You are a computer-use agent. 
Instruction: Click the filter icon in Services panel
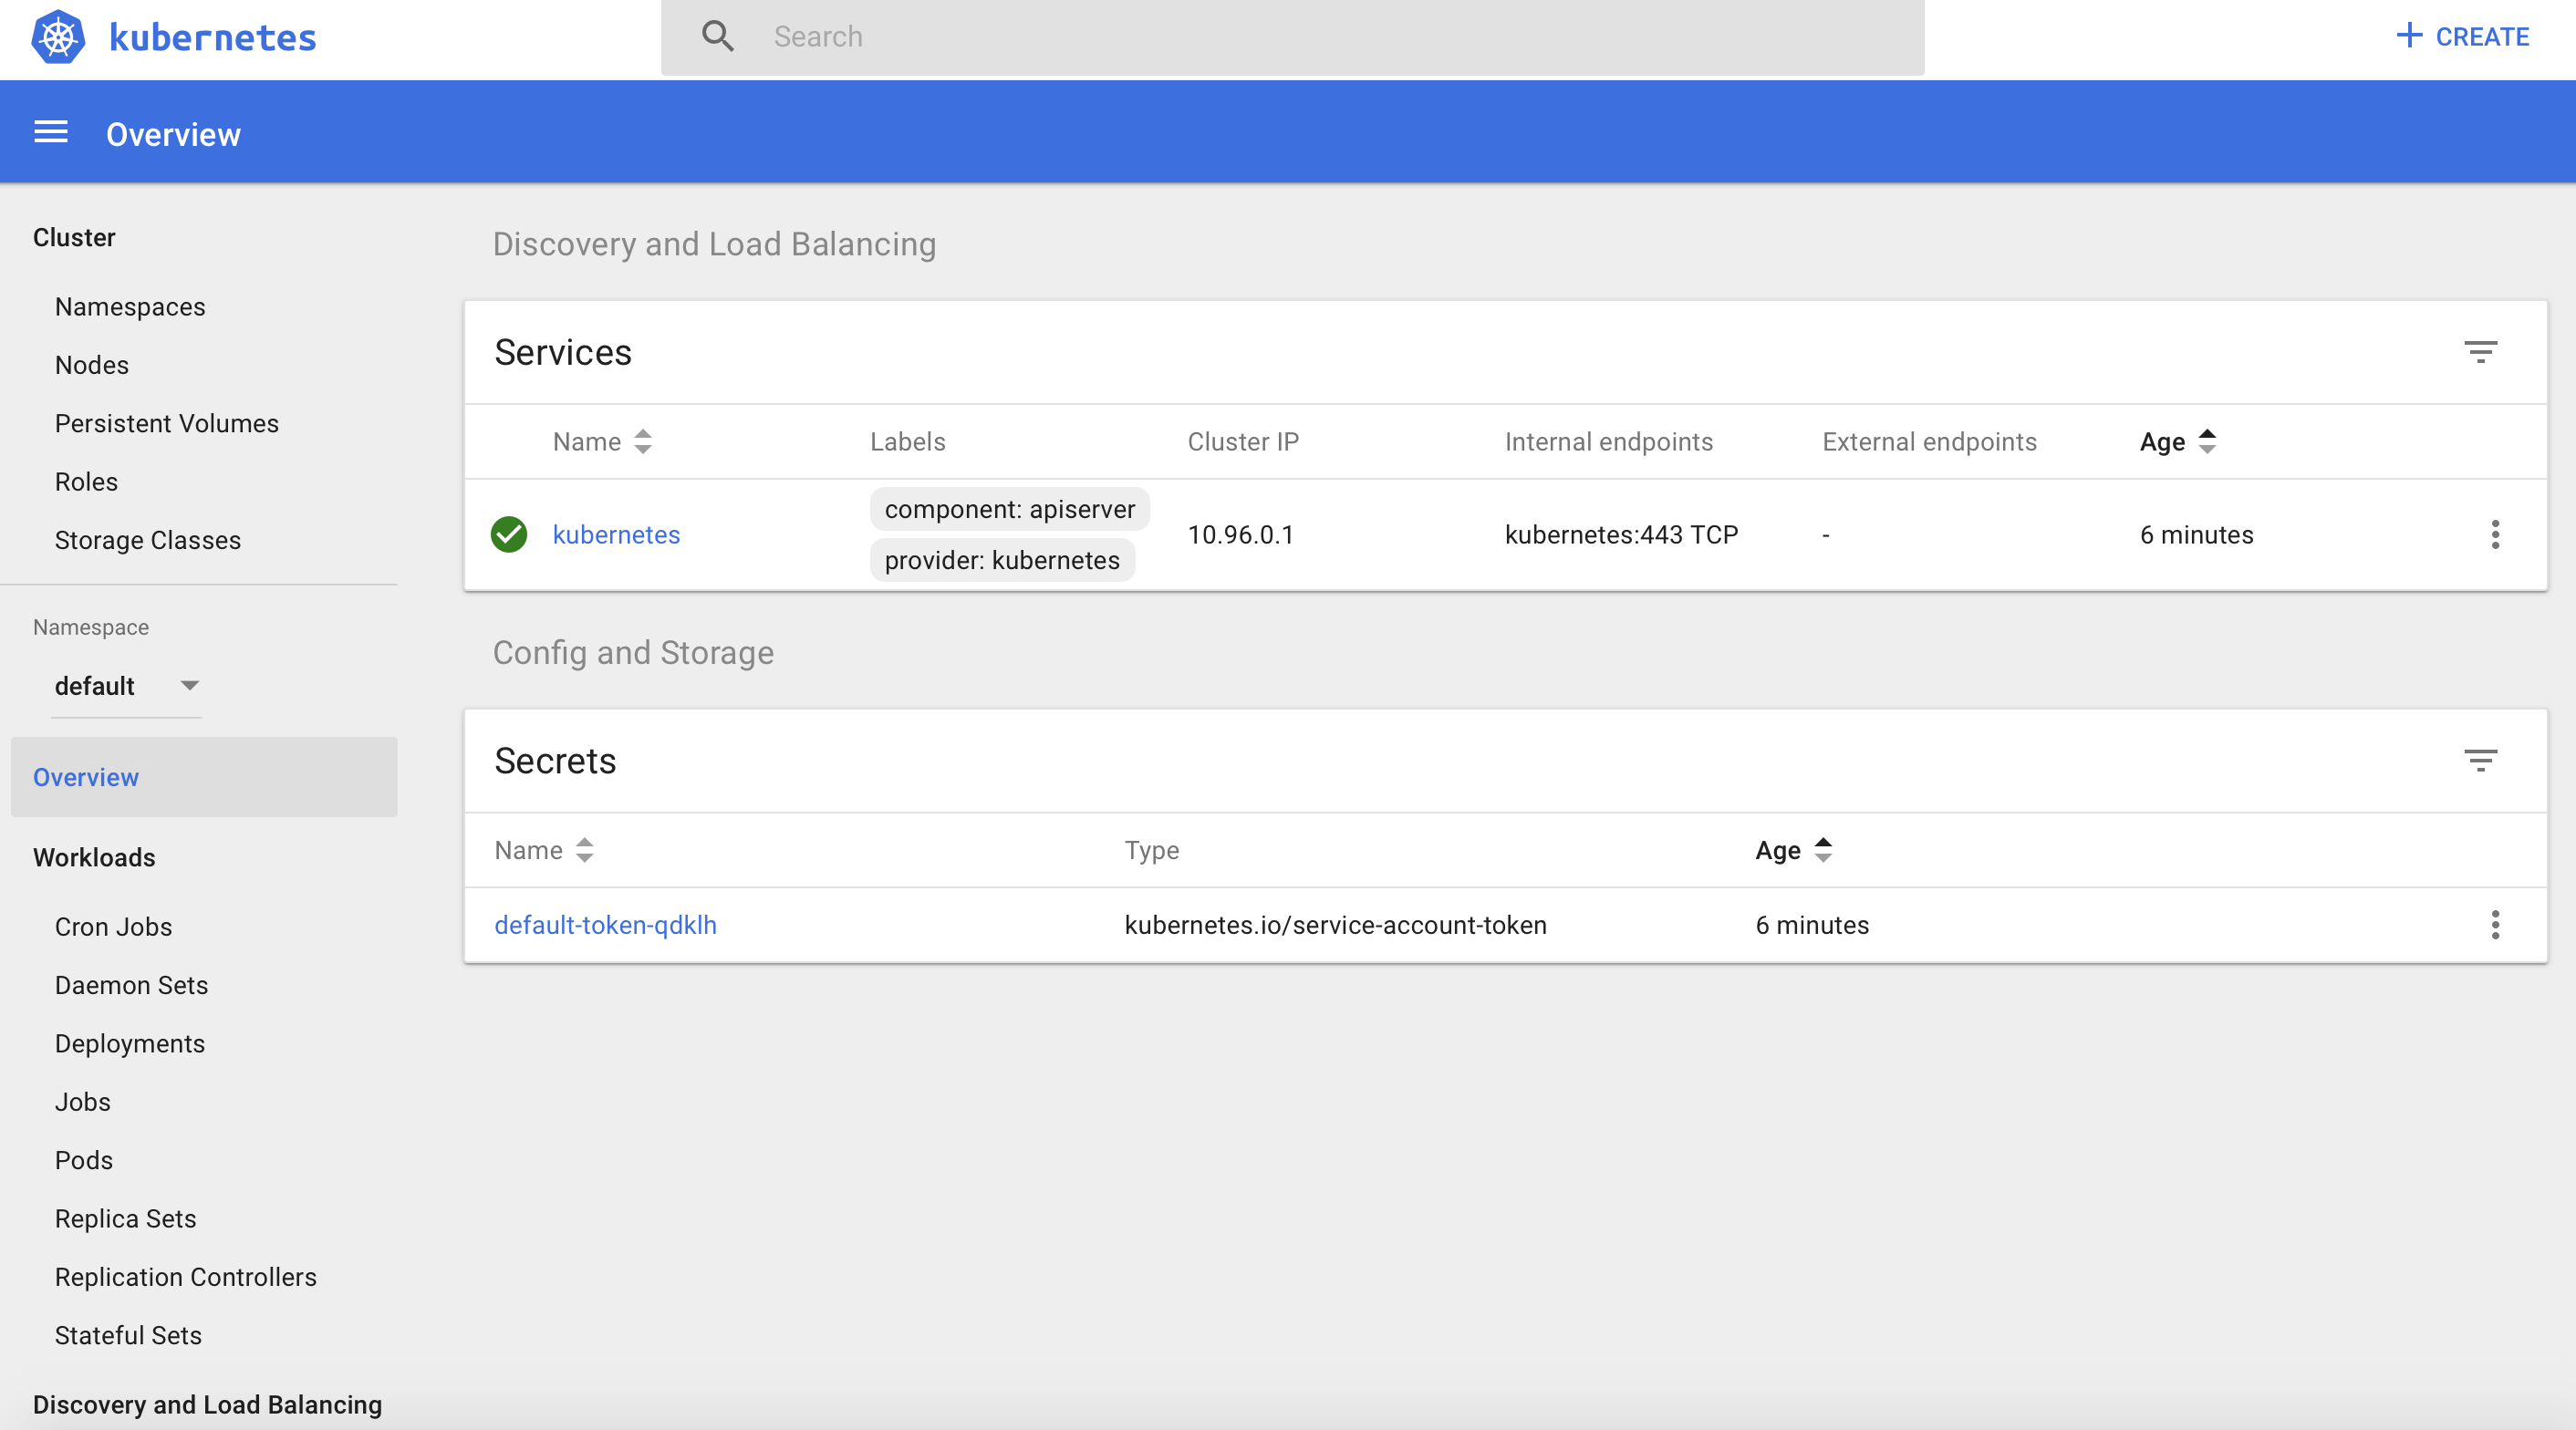point(2483,352)
